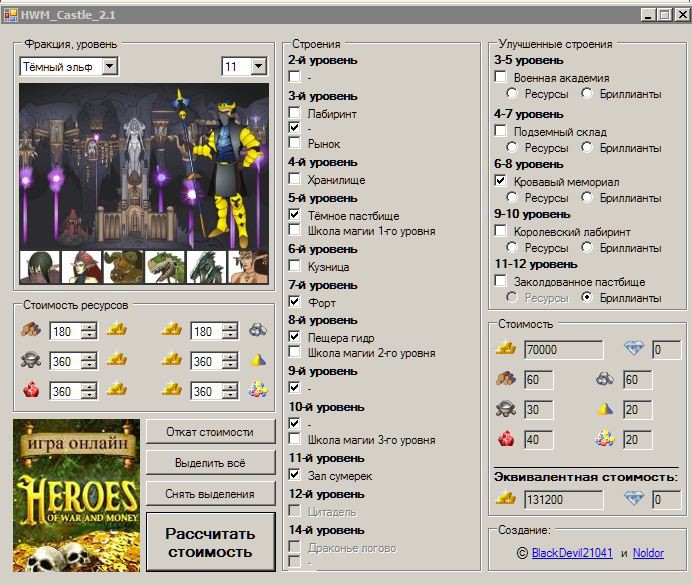The height and width of the screenshot is (585, 692).
Task: Click the sulfur resource icon in resource costs
Action: pos(258,360)
